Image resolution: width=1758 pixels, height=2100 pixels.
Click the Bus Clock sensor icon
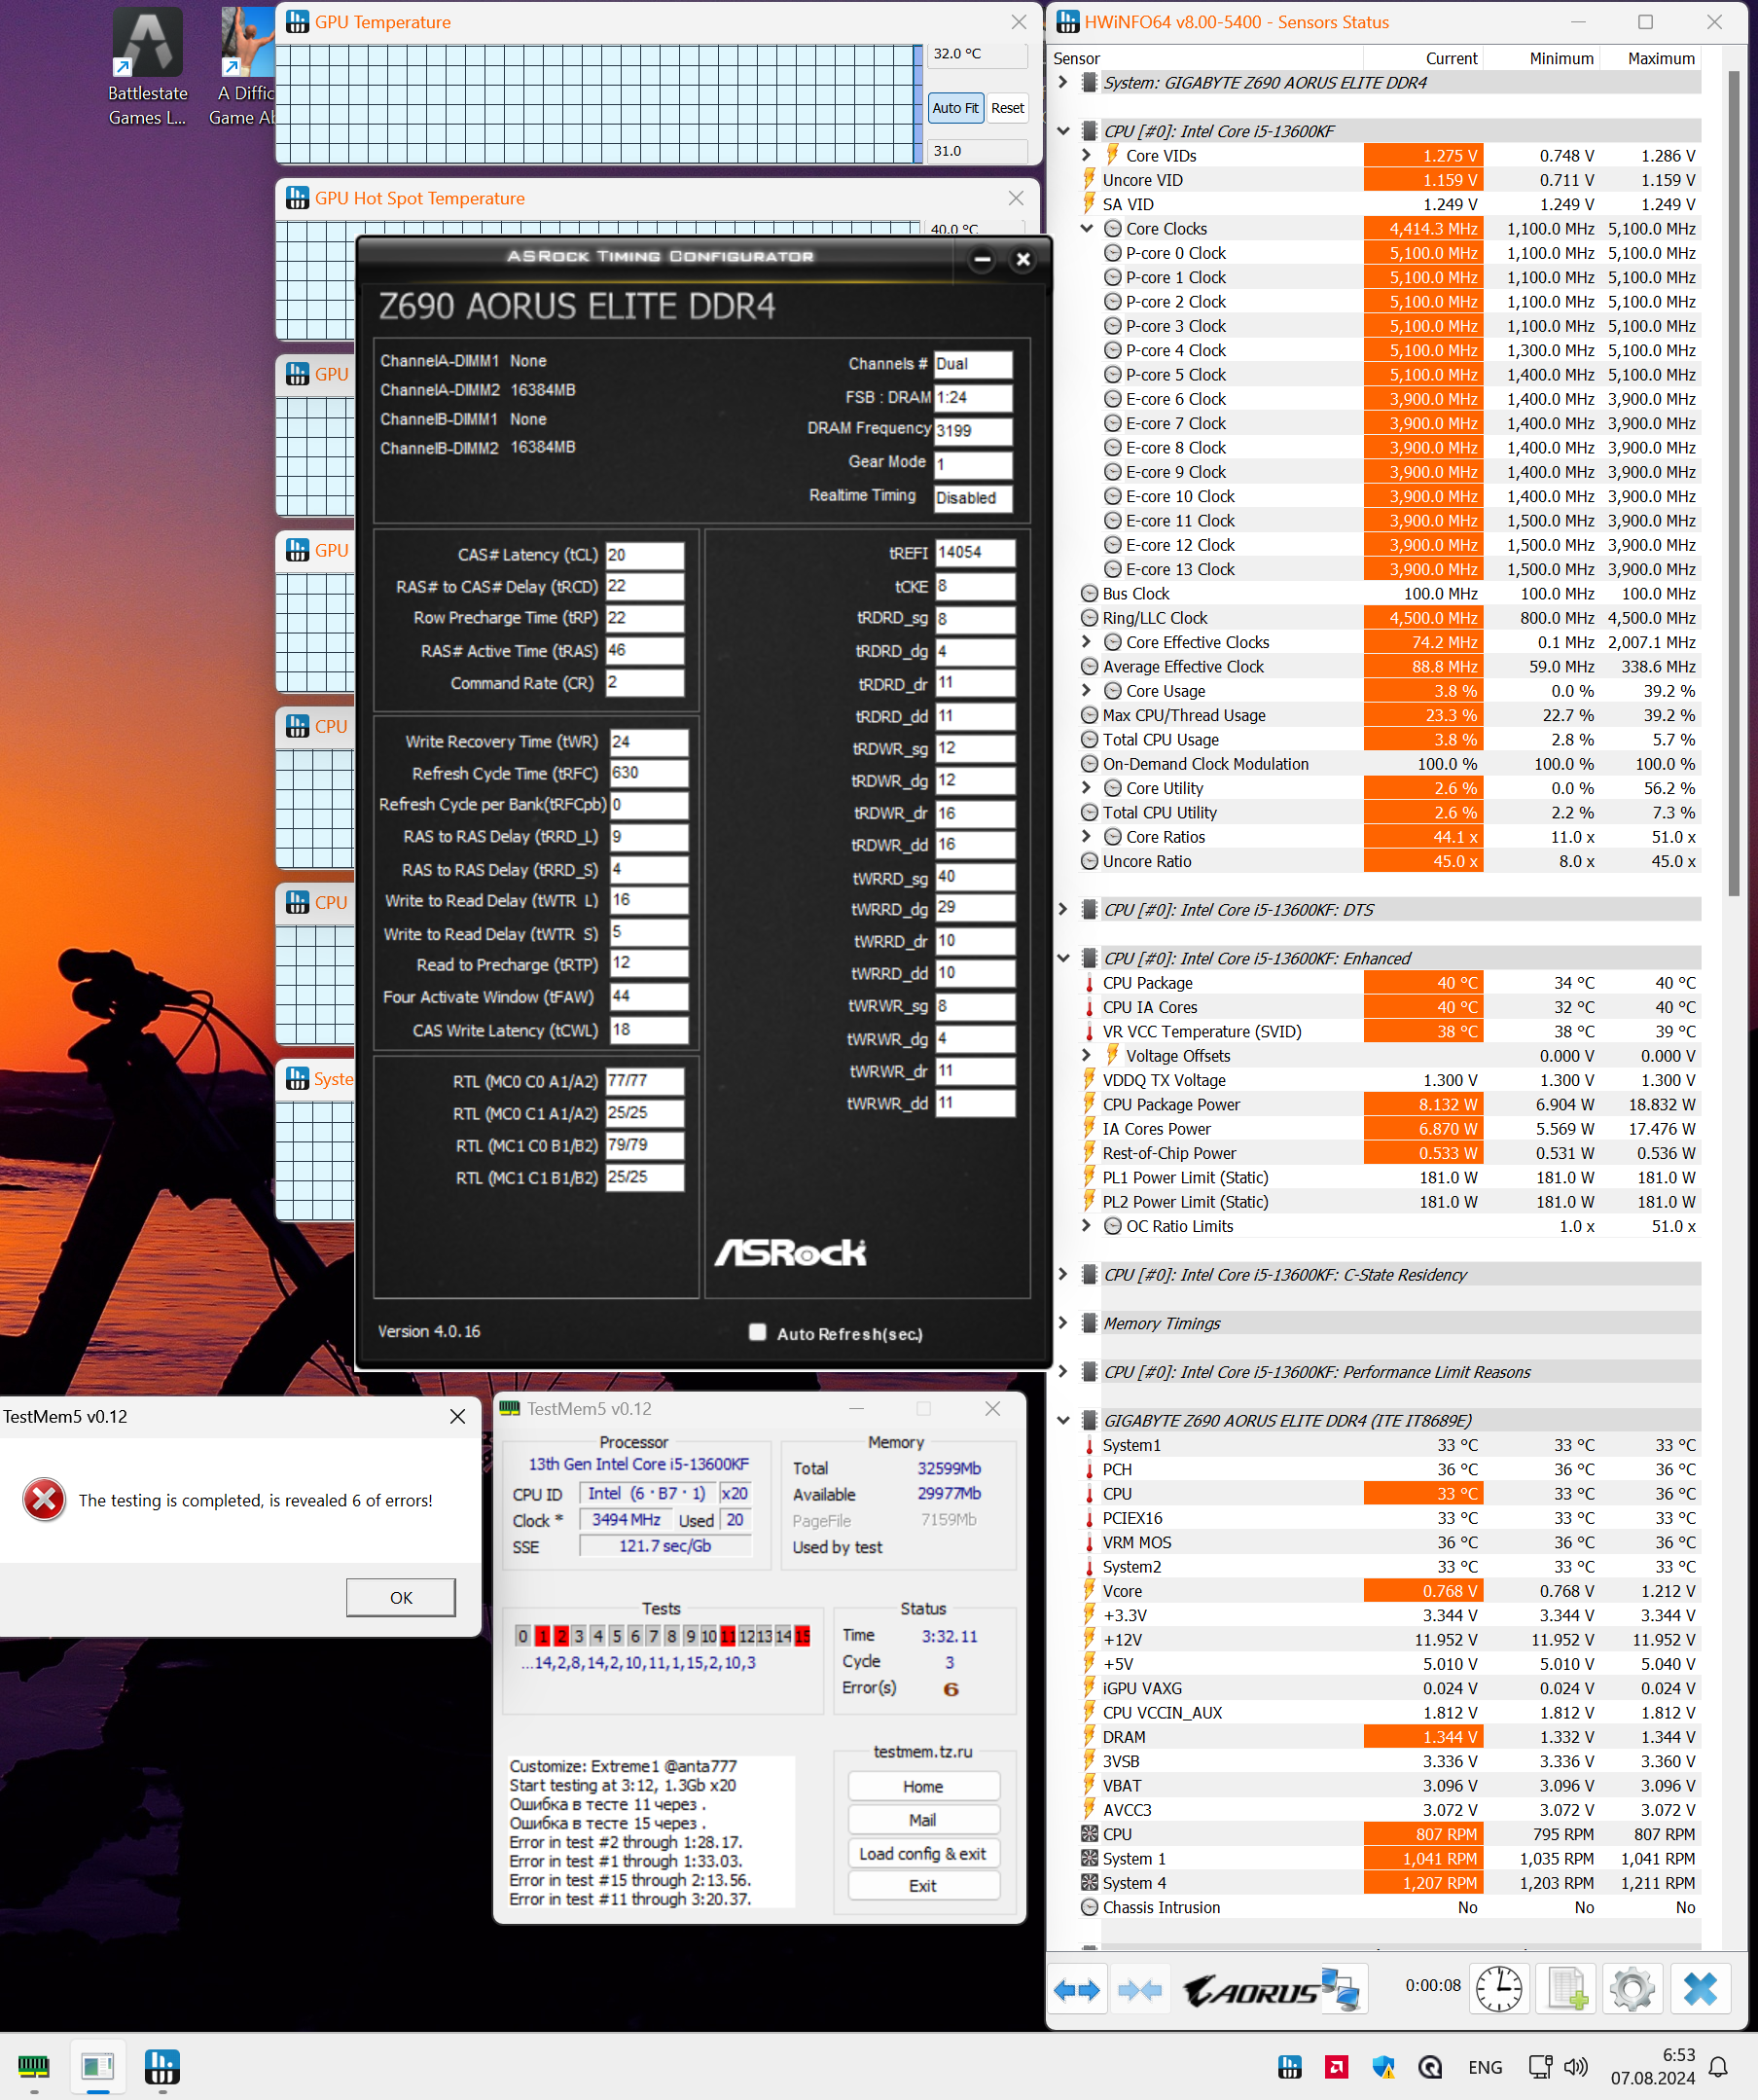[x=1089, y=593]
